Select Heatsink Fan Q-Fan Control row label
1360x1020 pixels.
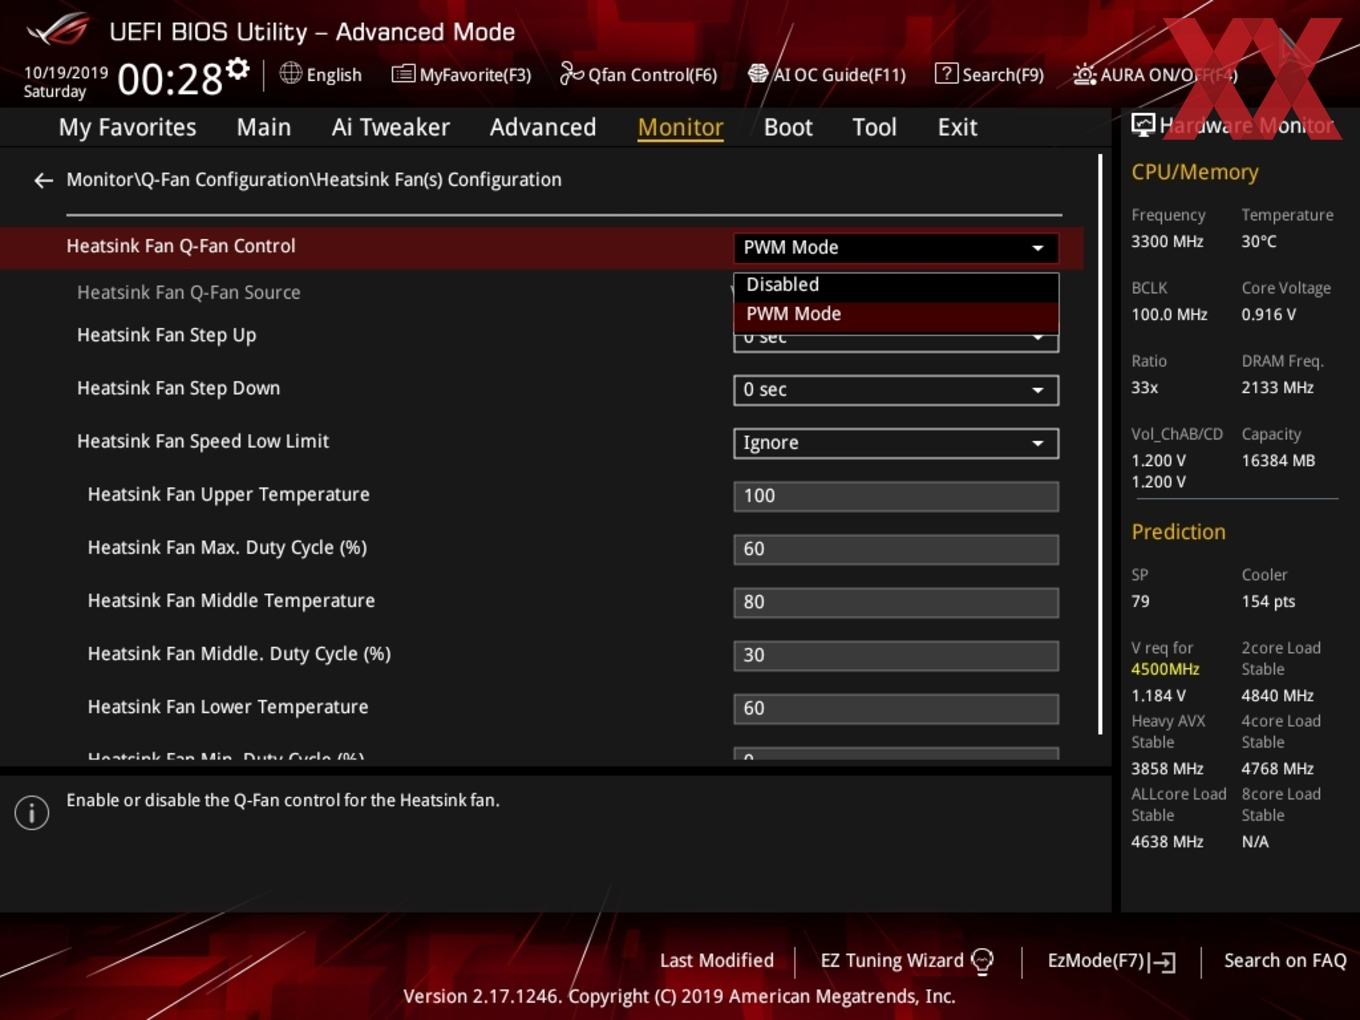[181, 246]
